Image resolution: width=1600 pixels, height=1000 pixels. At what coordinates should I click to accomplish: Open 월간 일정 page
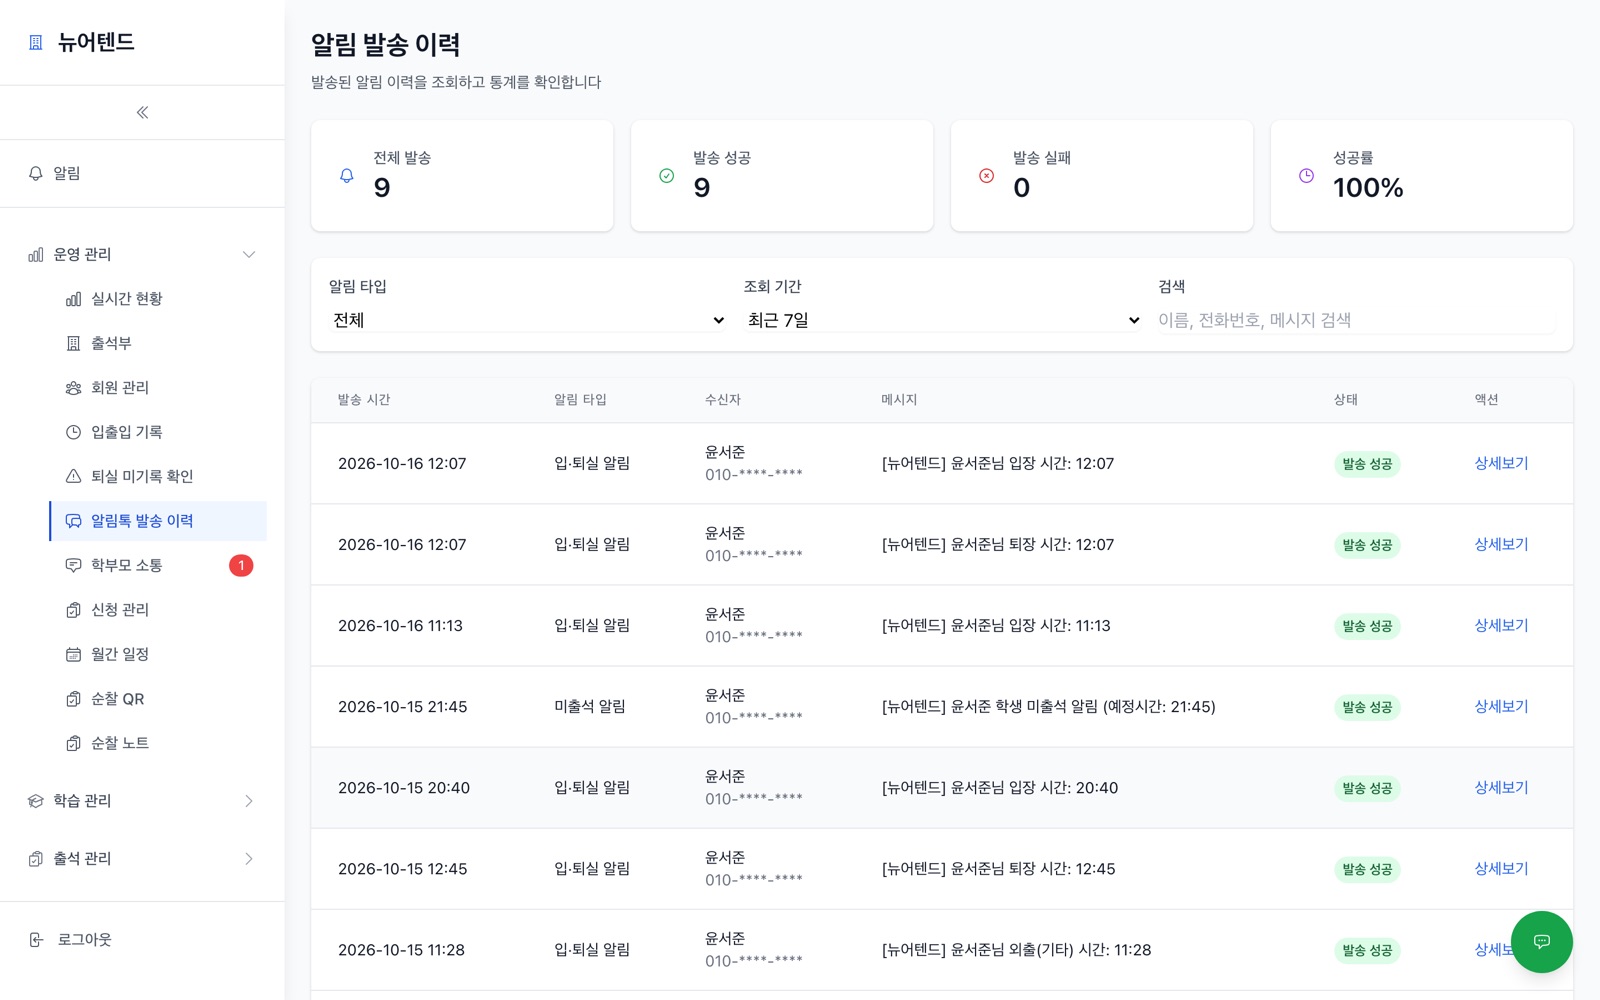click(x=158, y=655)
